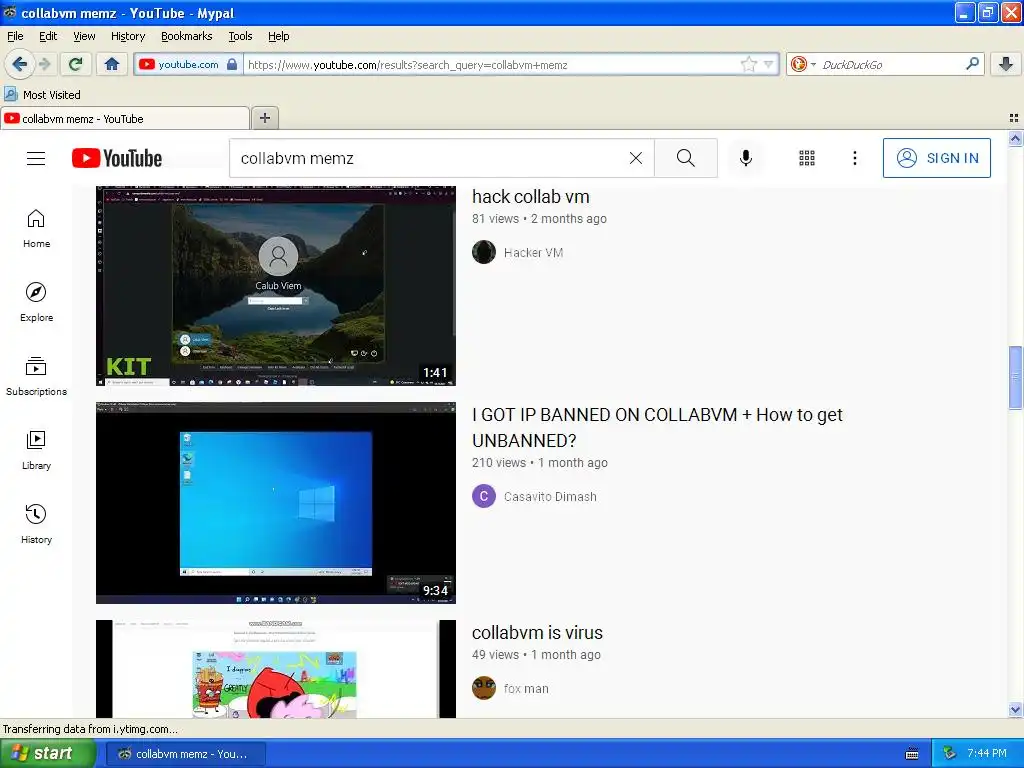Viewport: 1024px width, 768px height.
Task: Open YouTube settings three-dot menu
Action: tap(855, 158)
